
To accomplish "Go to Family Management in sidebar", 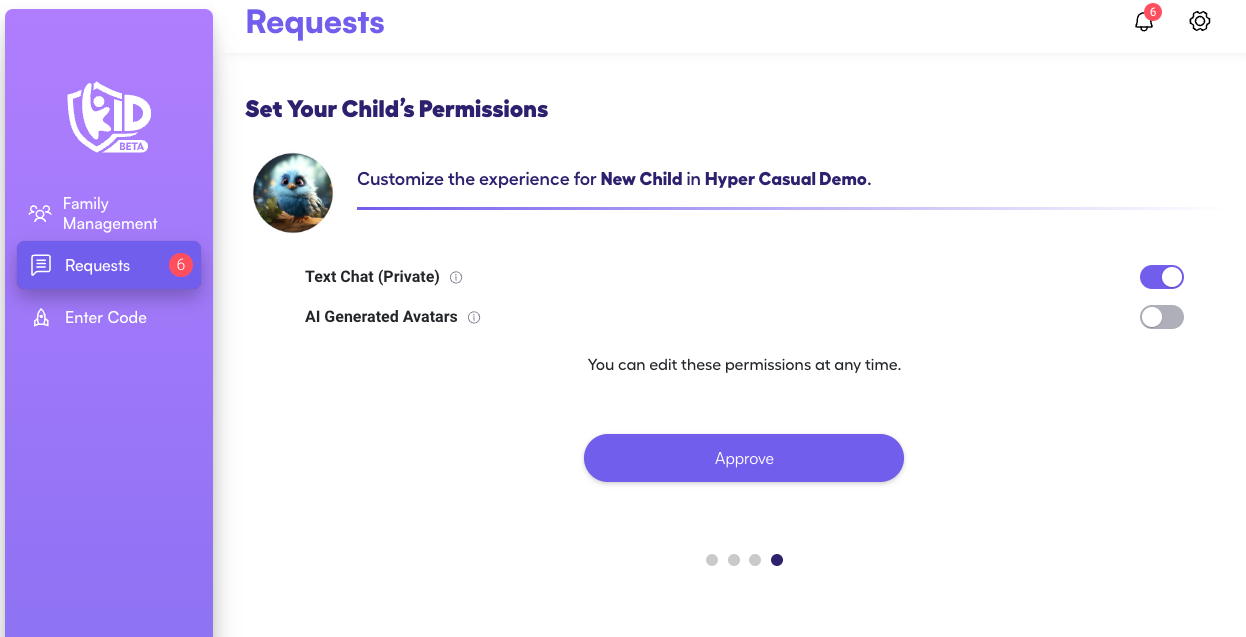I will pos(110,213).
